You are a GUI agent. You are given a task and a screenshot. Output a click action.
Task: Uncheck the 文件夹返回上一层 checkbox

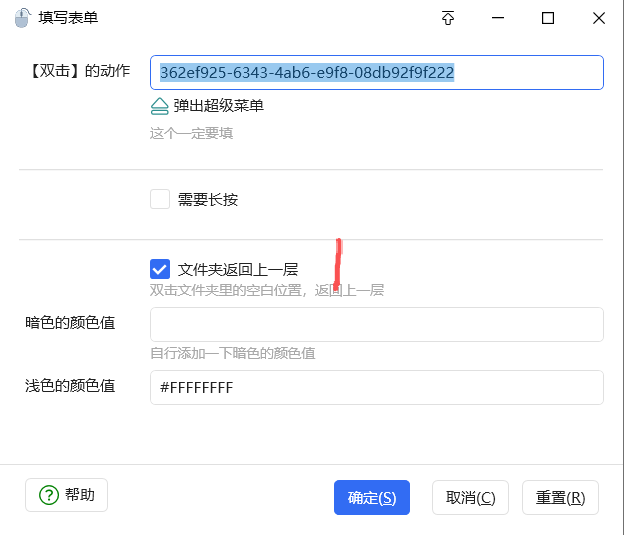tap(160, 269)
